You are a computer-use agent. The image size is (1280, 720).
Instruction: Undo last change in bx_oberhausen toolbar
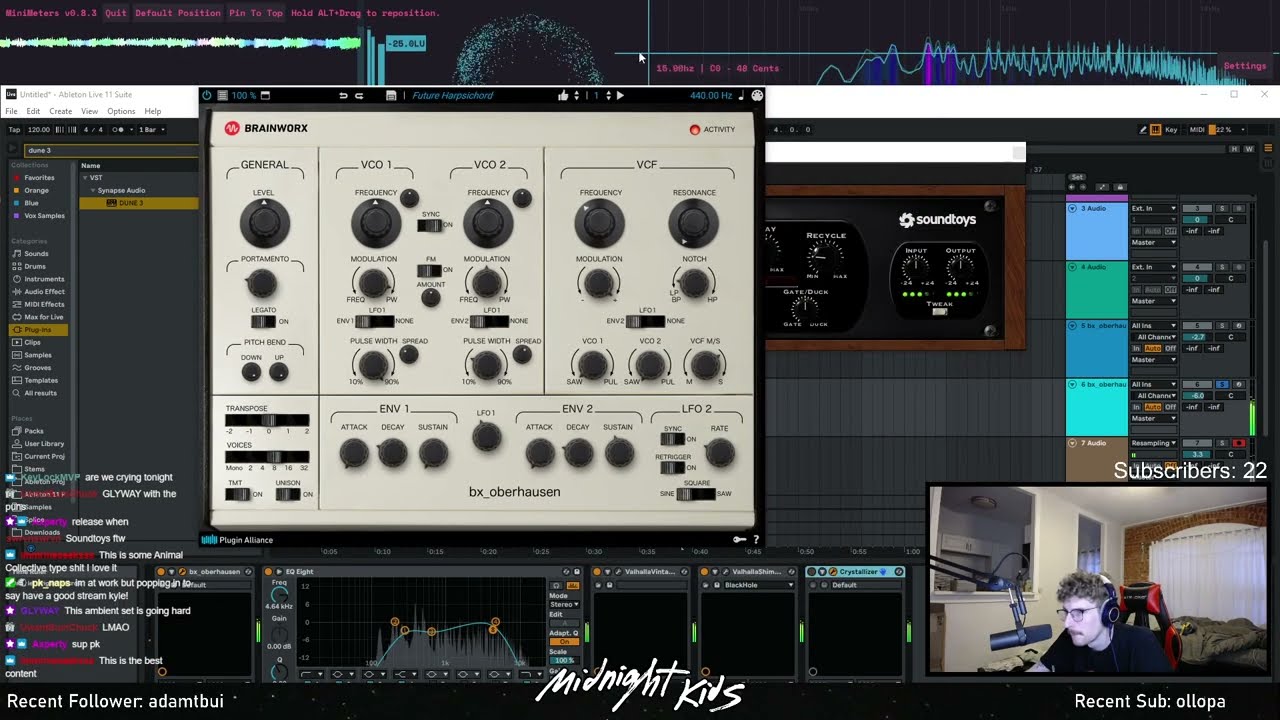[343, 95]
